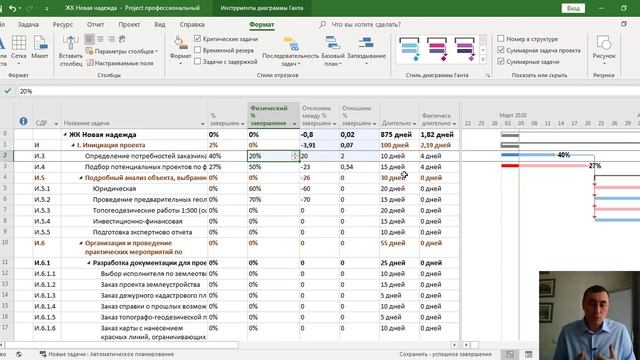The height and width of the screenshot is (360, 640).
Task: Open the Проект ribbon tab
Action: pyautogui.click(x=129, y=24)
